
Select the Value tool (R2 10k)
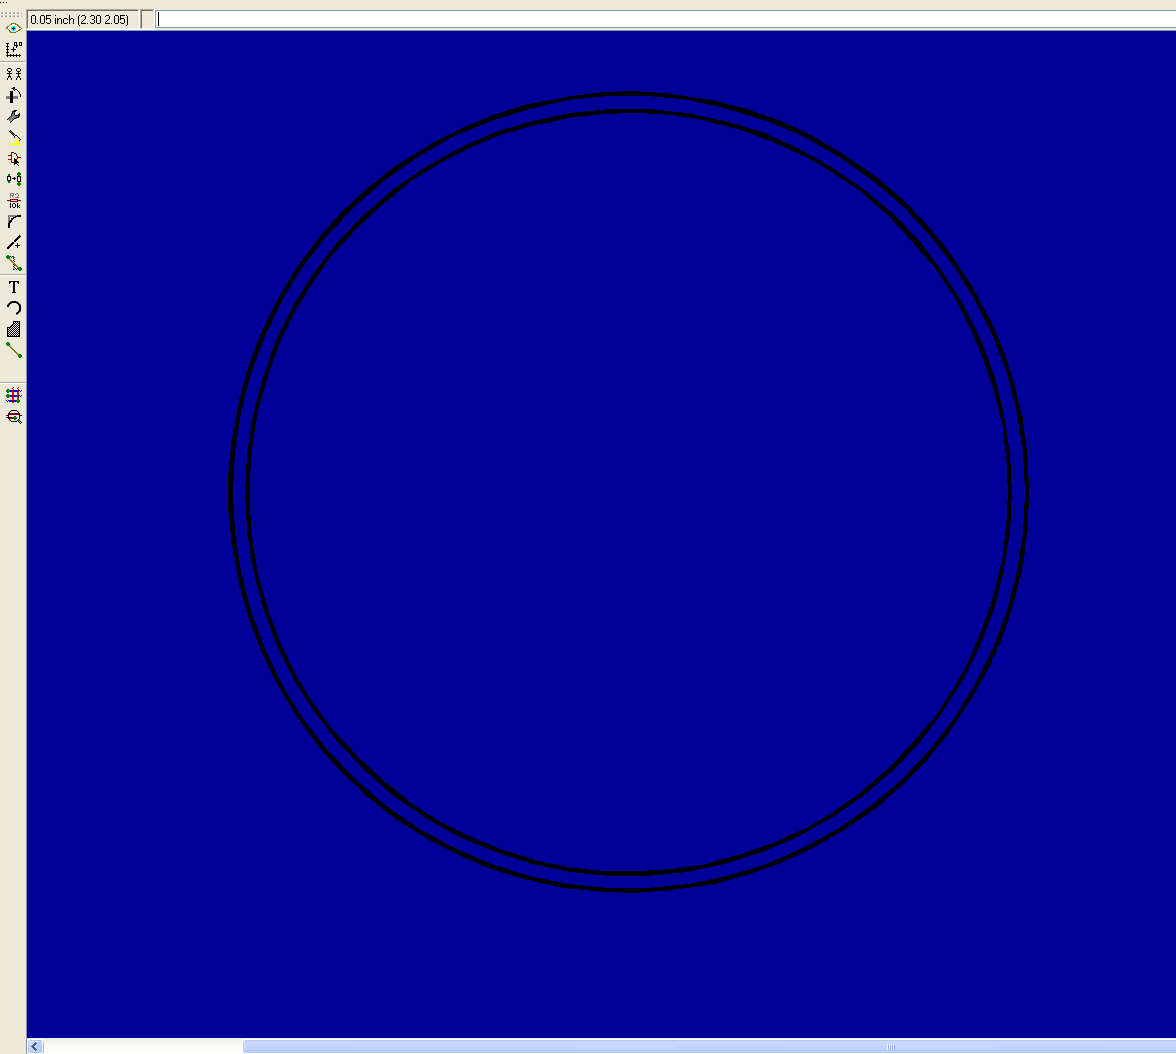[x=14, y=200]
